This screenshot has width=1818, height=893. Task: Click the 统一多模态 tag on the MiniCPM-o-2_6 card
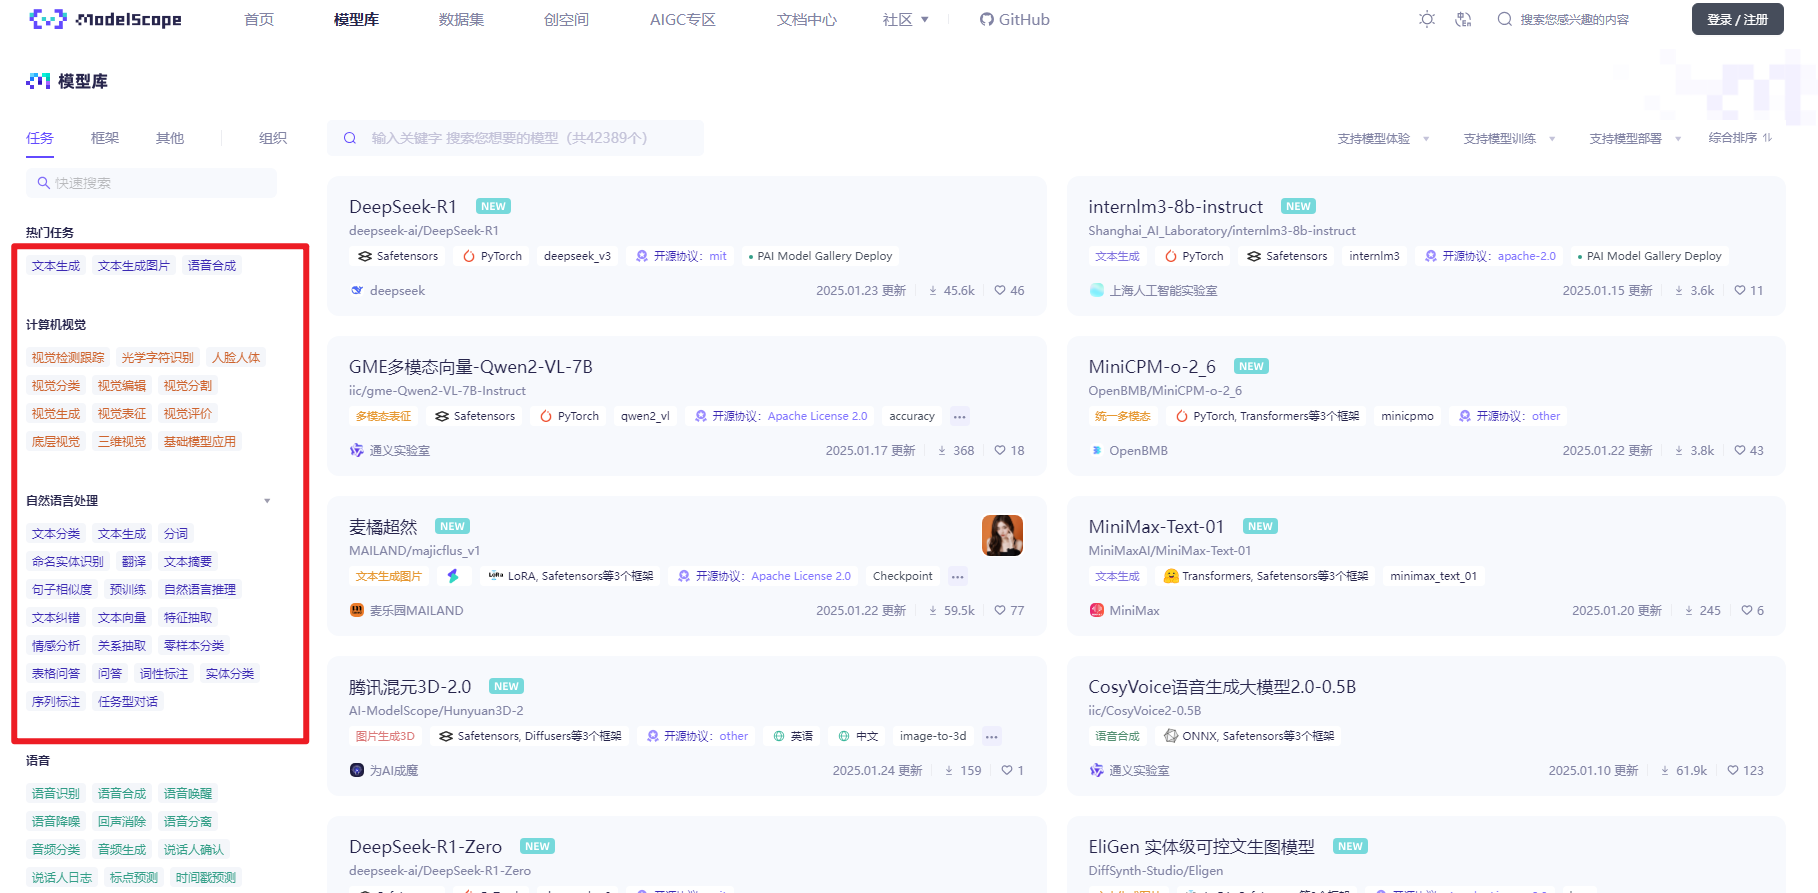[1123, 417]
